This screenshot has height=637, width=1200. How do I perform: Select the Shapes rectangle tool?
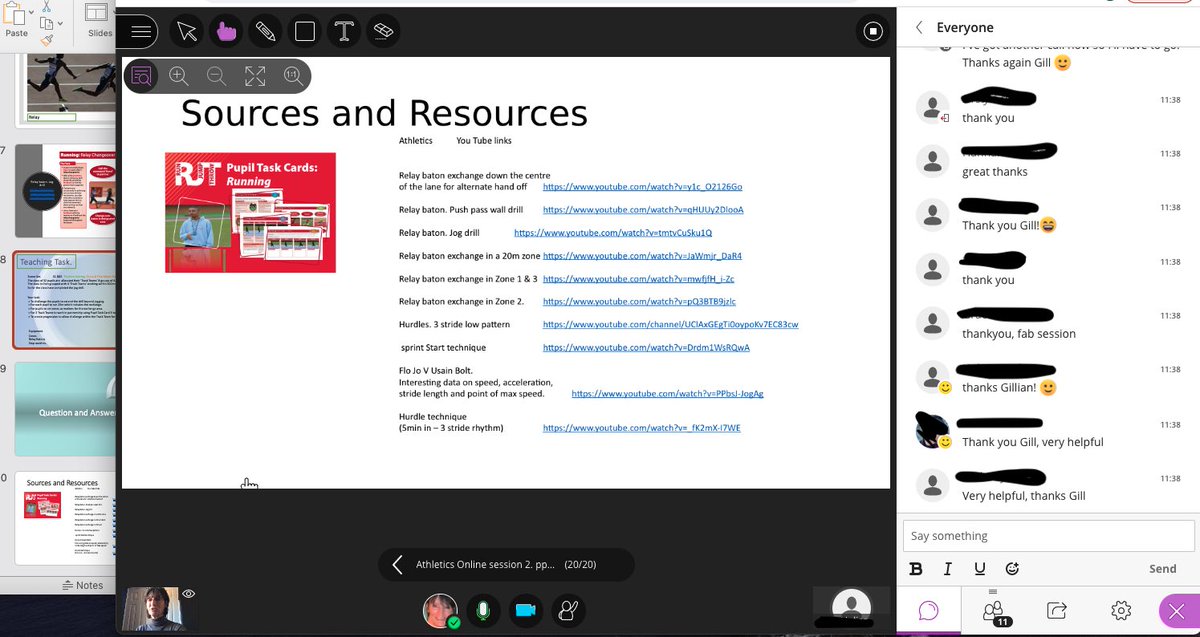point(305,32)
